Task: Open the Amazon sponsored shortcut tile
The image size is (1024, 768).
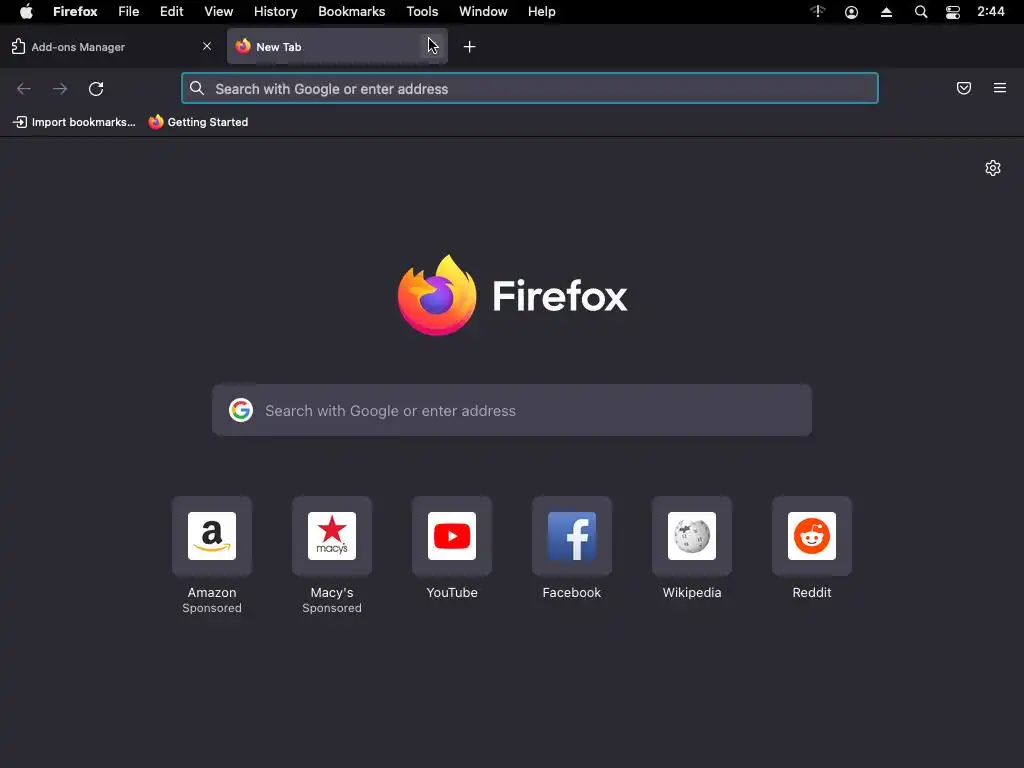Action: 212,536
